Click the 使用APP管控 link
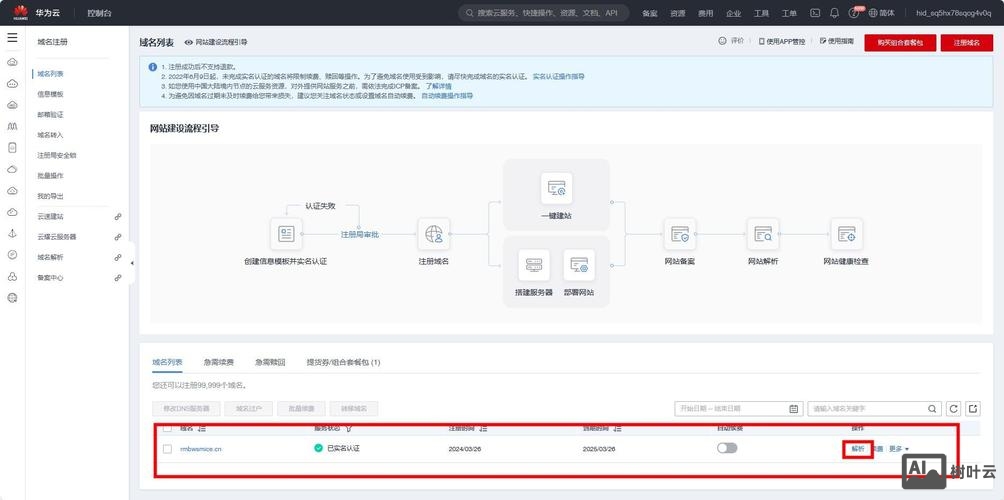Image resolution: width=1004 pixels, height=500 pixels. tap(782, 41)
